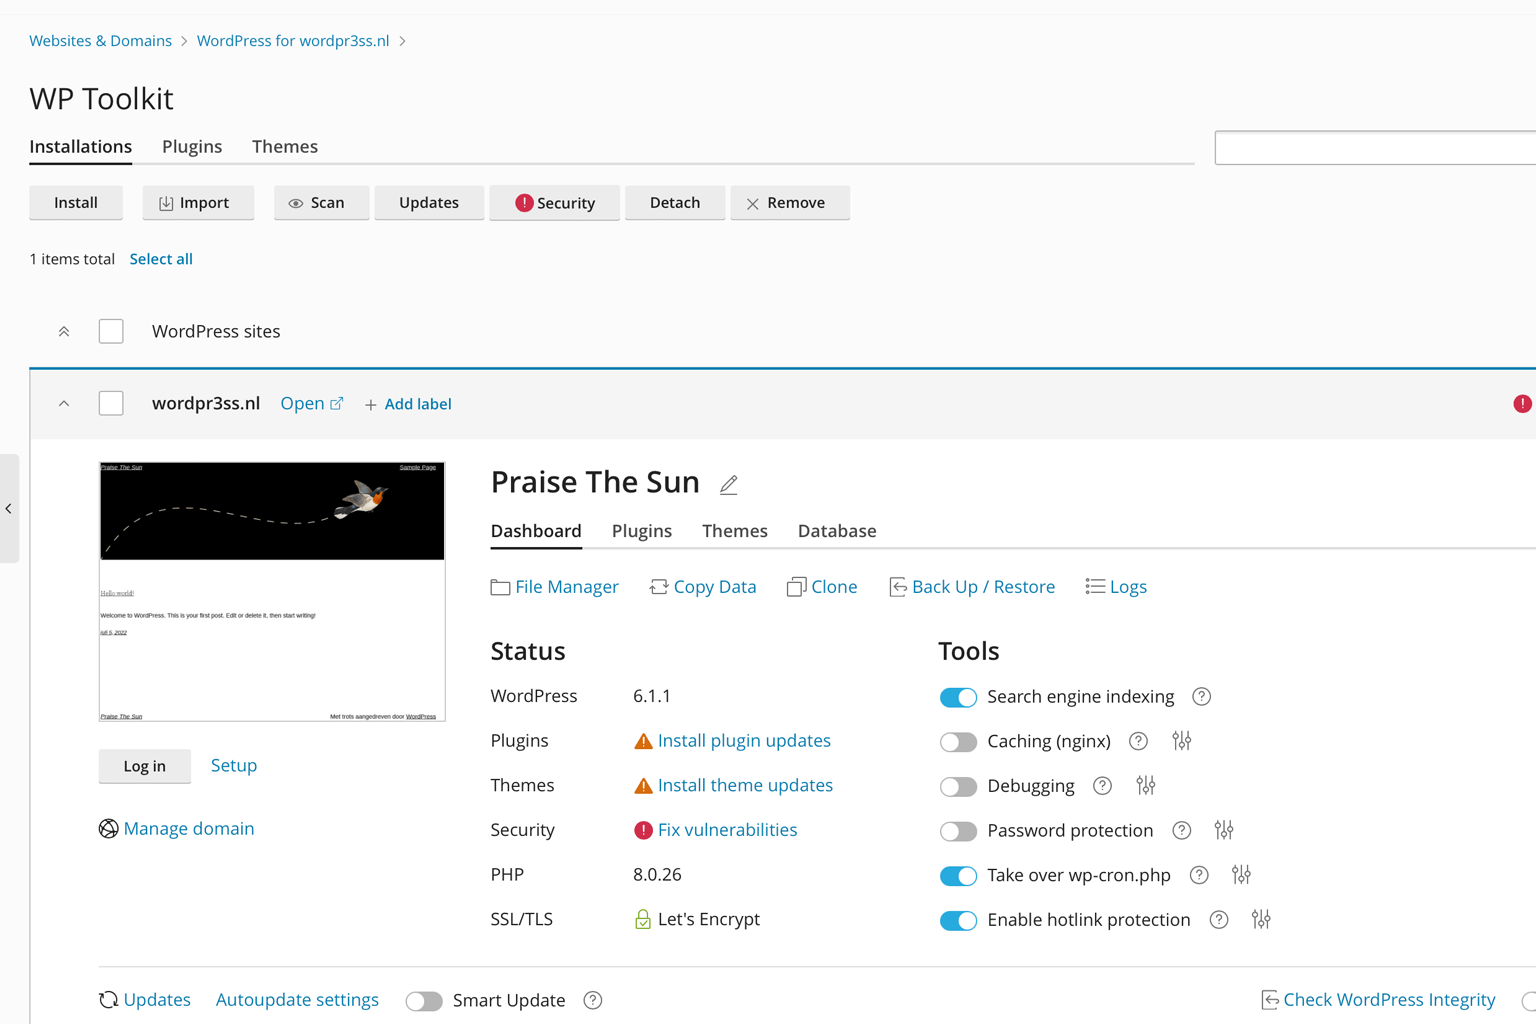Collapse the wordpr3ss.nl site details
This screenshot has width=1536, height=1024.
click(63, 403)
